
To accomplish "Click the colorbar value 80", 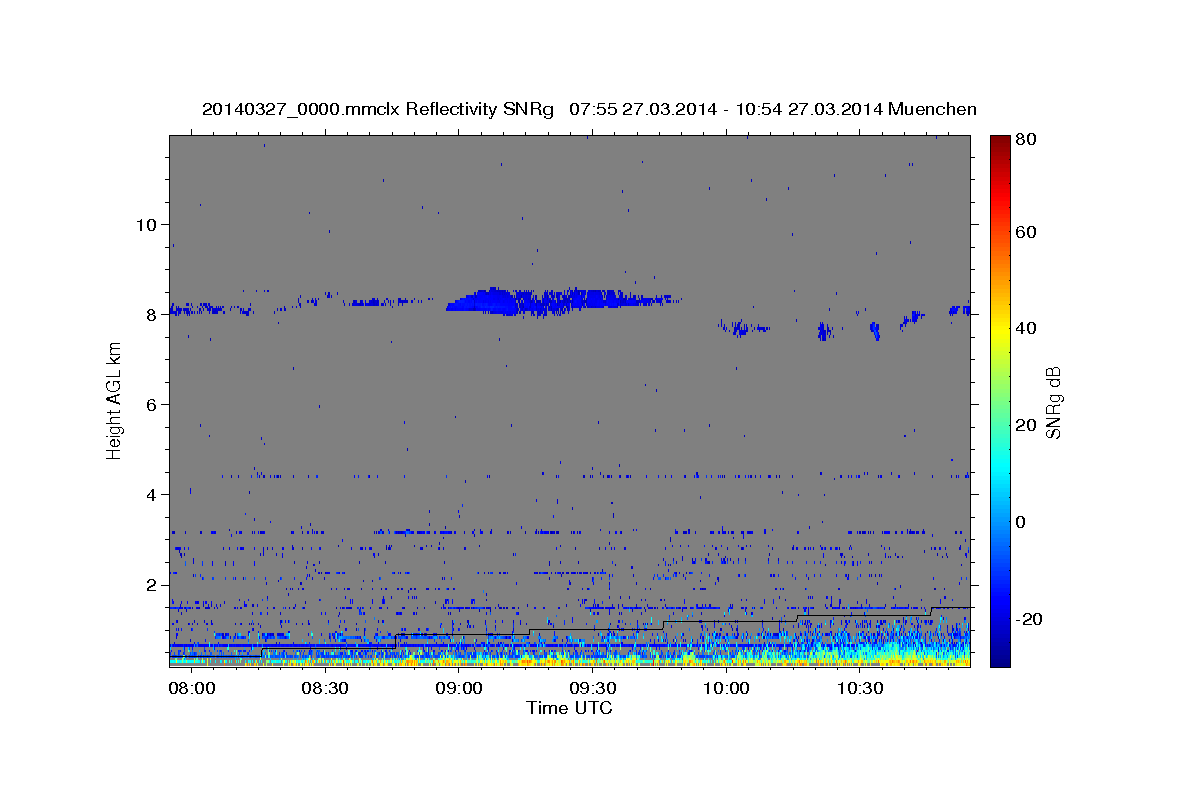I will (x=1028, y=140).
